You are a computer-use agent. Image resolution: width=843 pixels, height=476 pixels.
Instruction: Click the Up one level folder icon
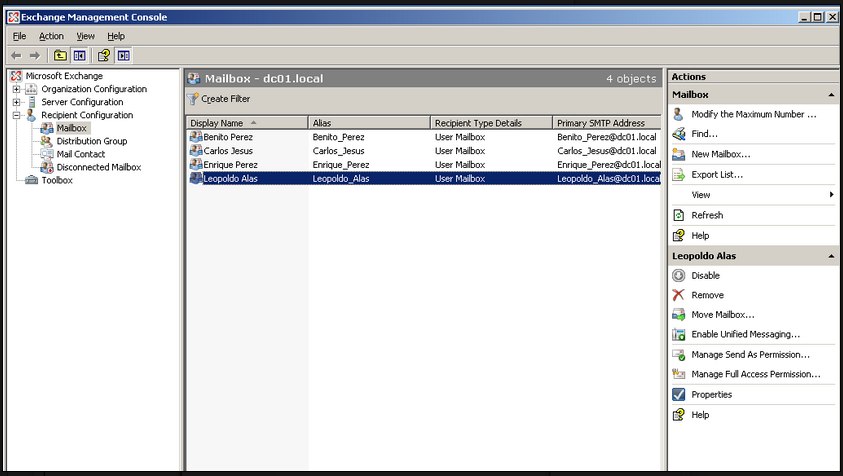click(x=60, y=55)
